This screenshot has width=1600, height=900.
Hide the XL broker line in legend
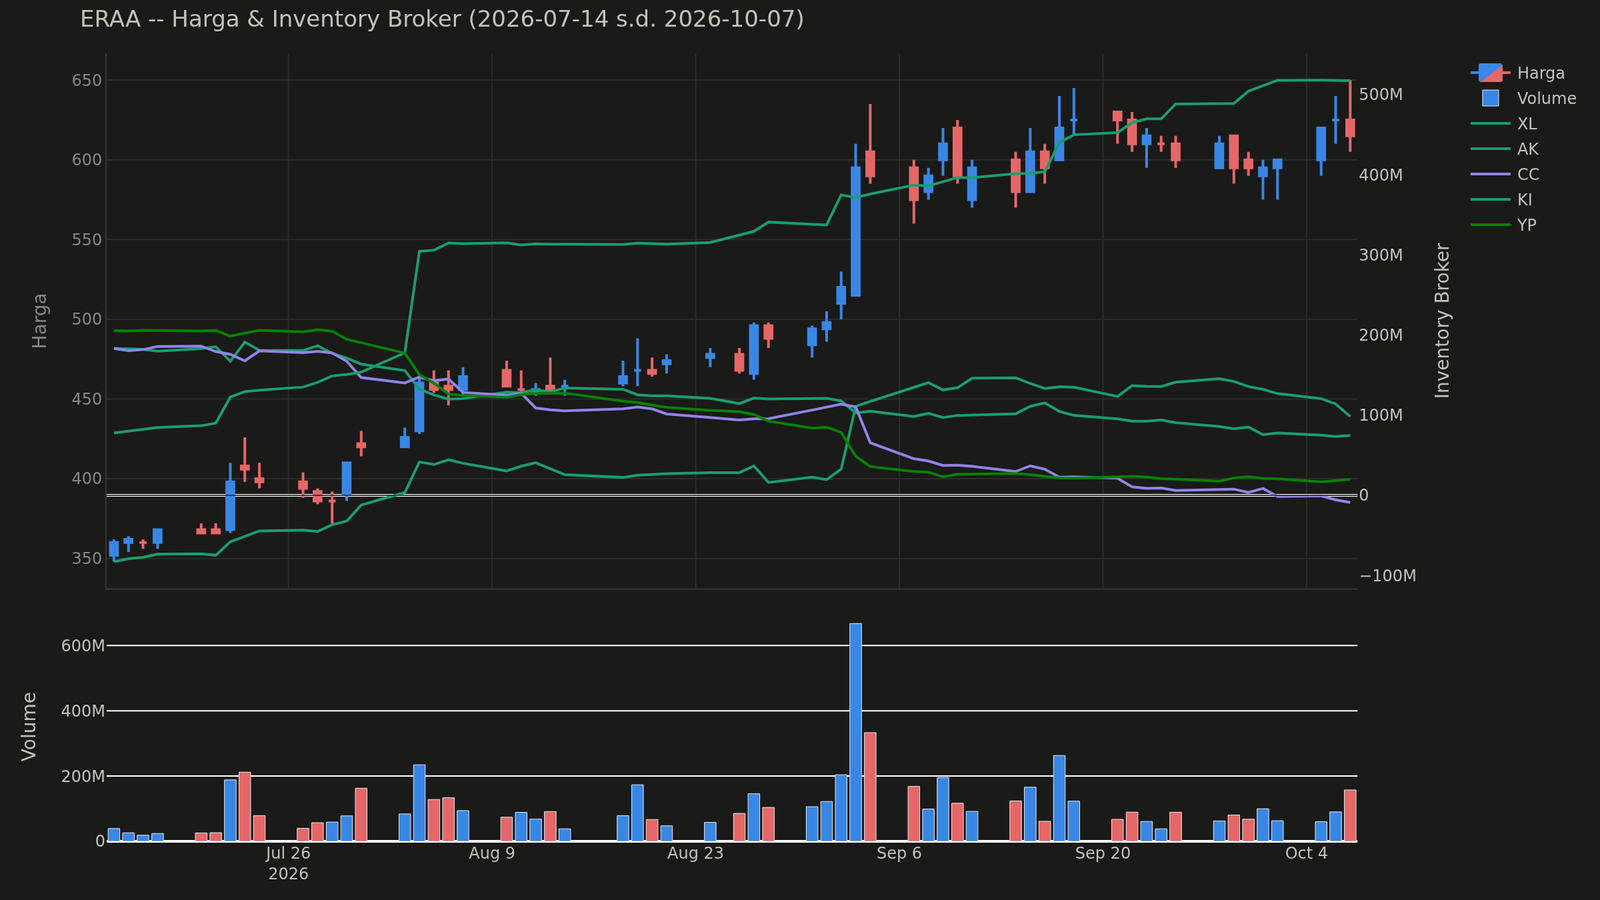tap(1504, 124)
